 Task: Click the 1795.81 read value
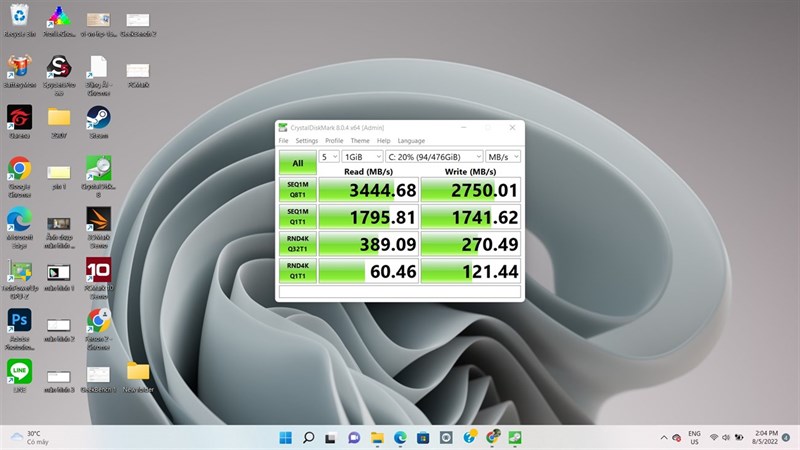point(368,217)
